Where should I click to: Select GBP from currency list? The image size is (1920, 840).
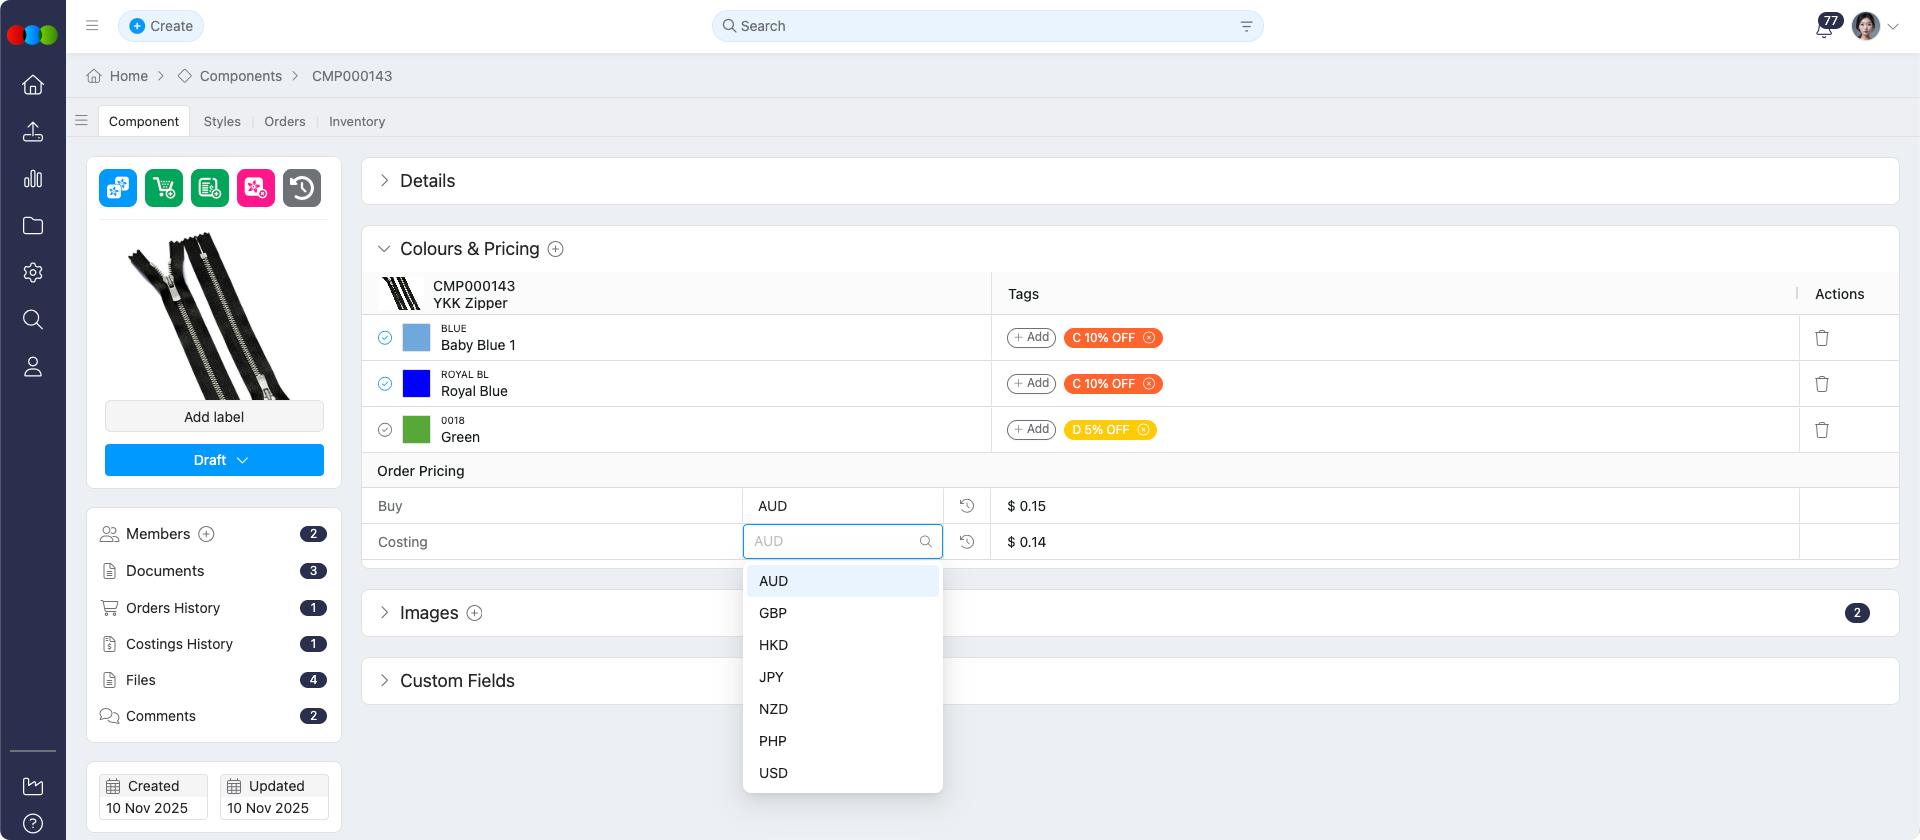click(843, 613)
